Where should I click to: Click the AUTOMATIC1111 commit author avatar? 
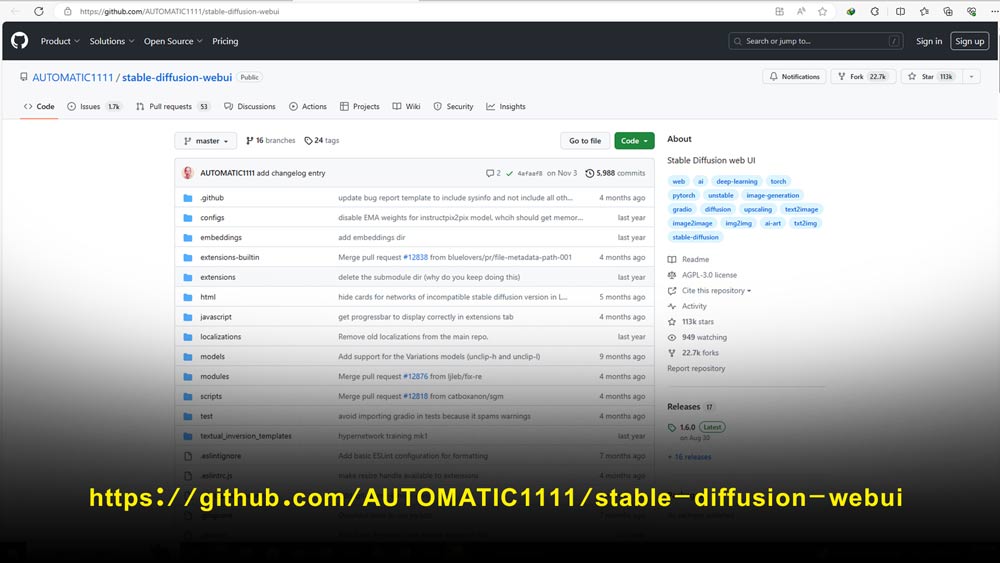coord(188,173)
